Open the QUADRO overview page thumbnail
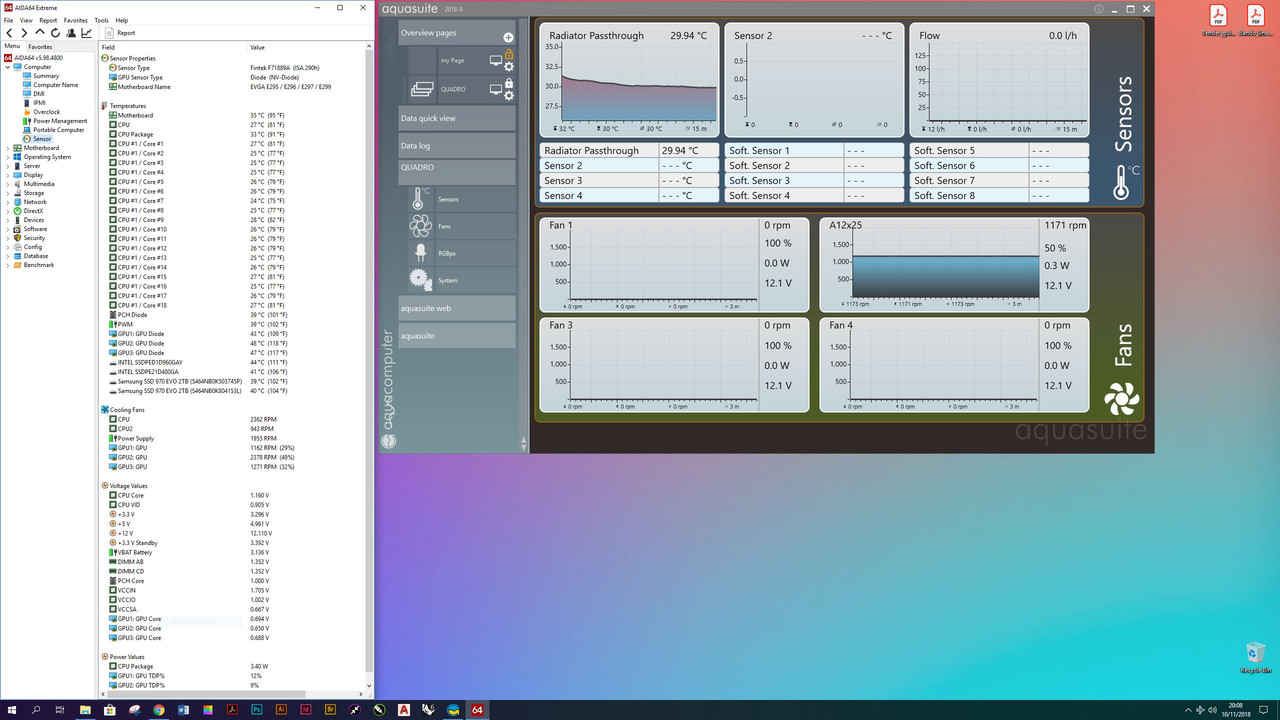Screen dimensions: 1280x720 pyautogui.click(x=423, y=89)
